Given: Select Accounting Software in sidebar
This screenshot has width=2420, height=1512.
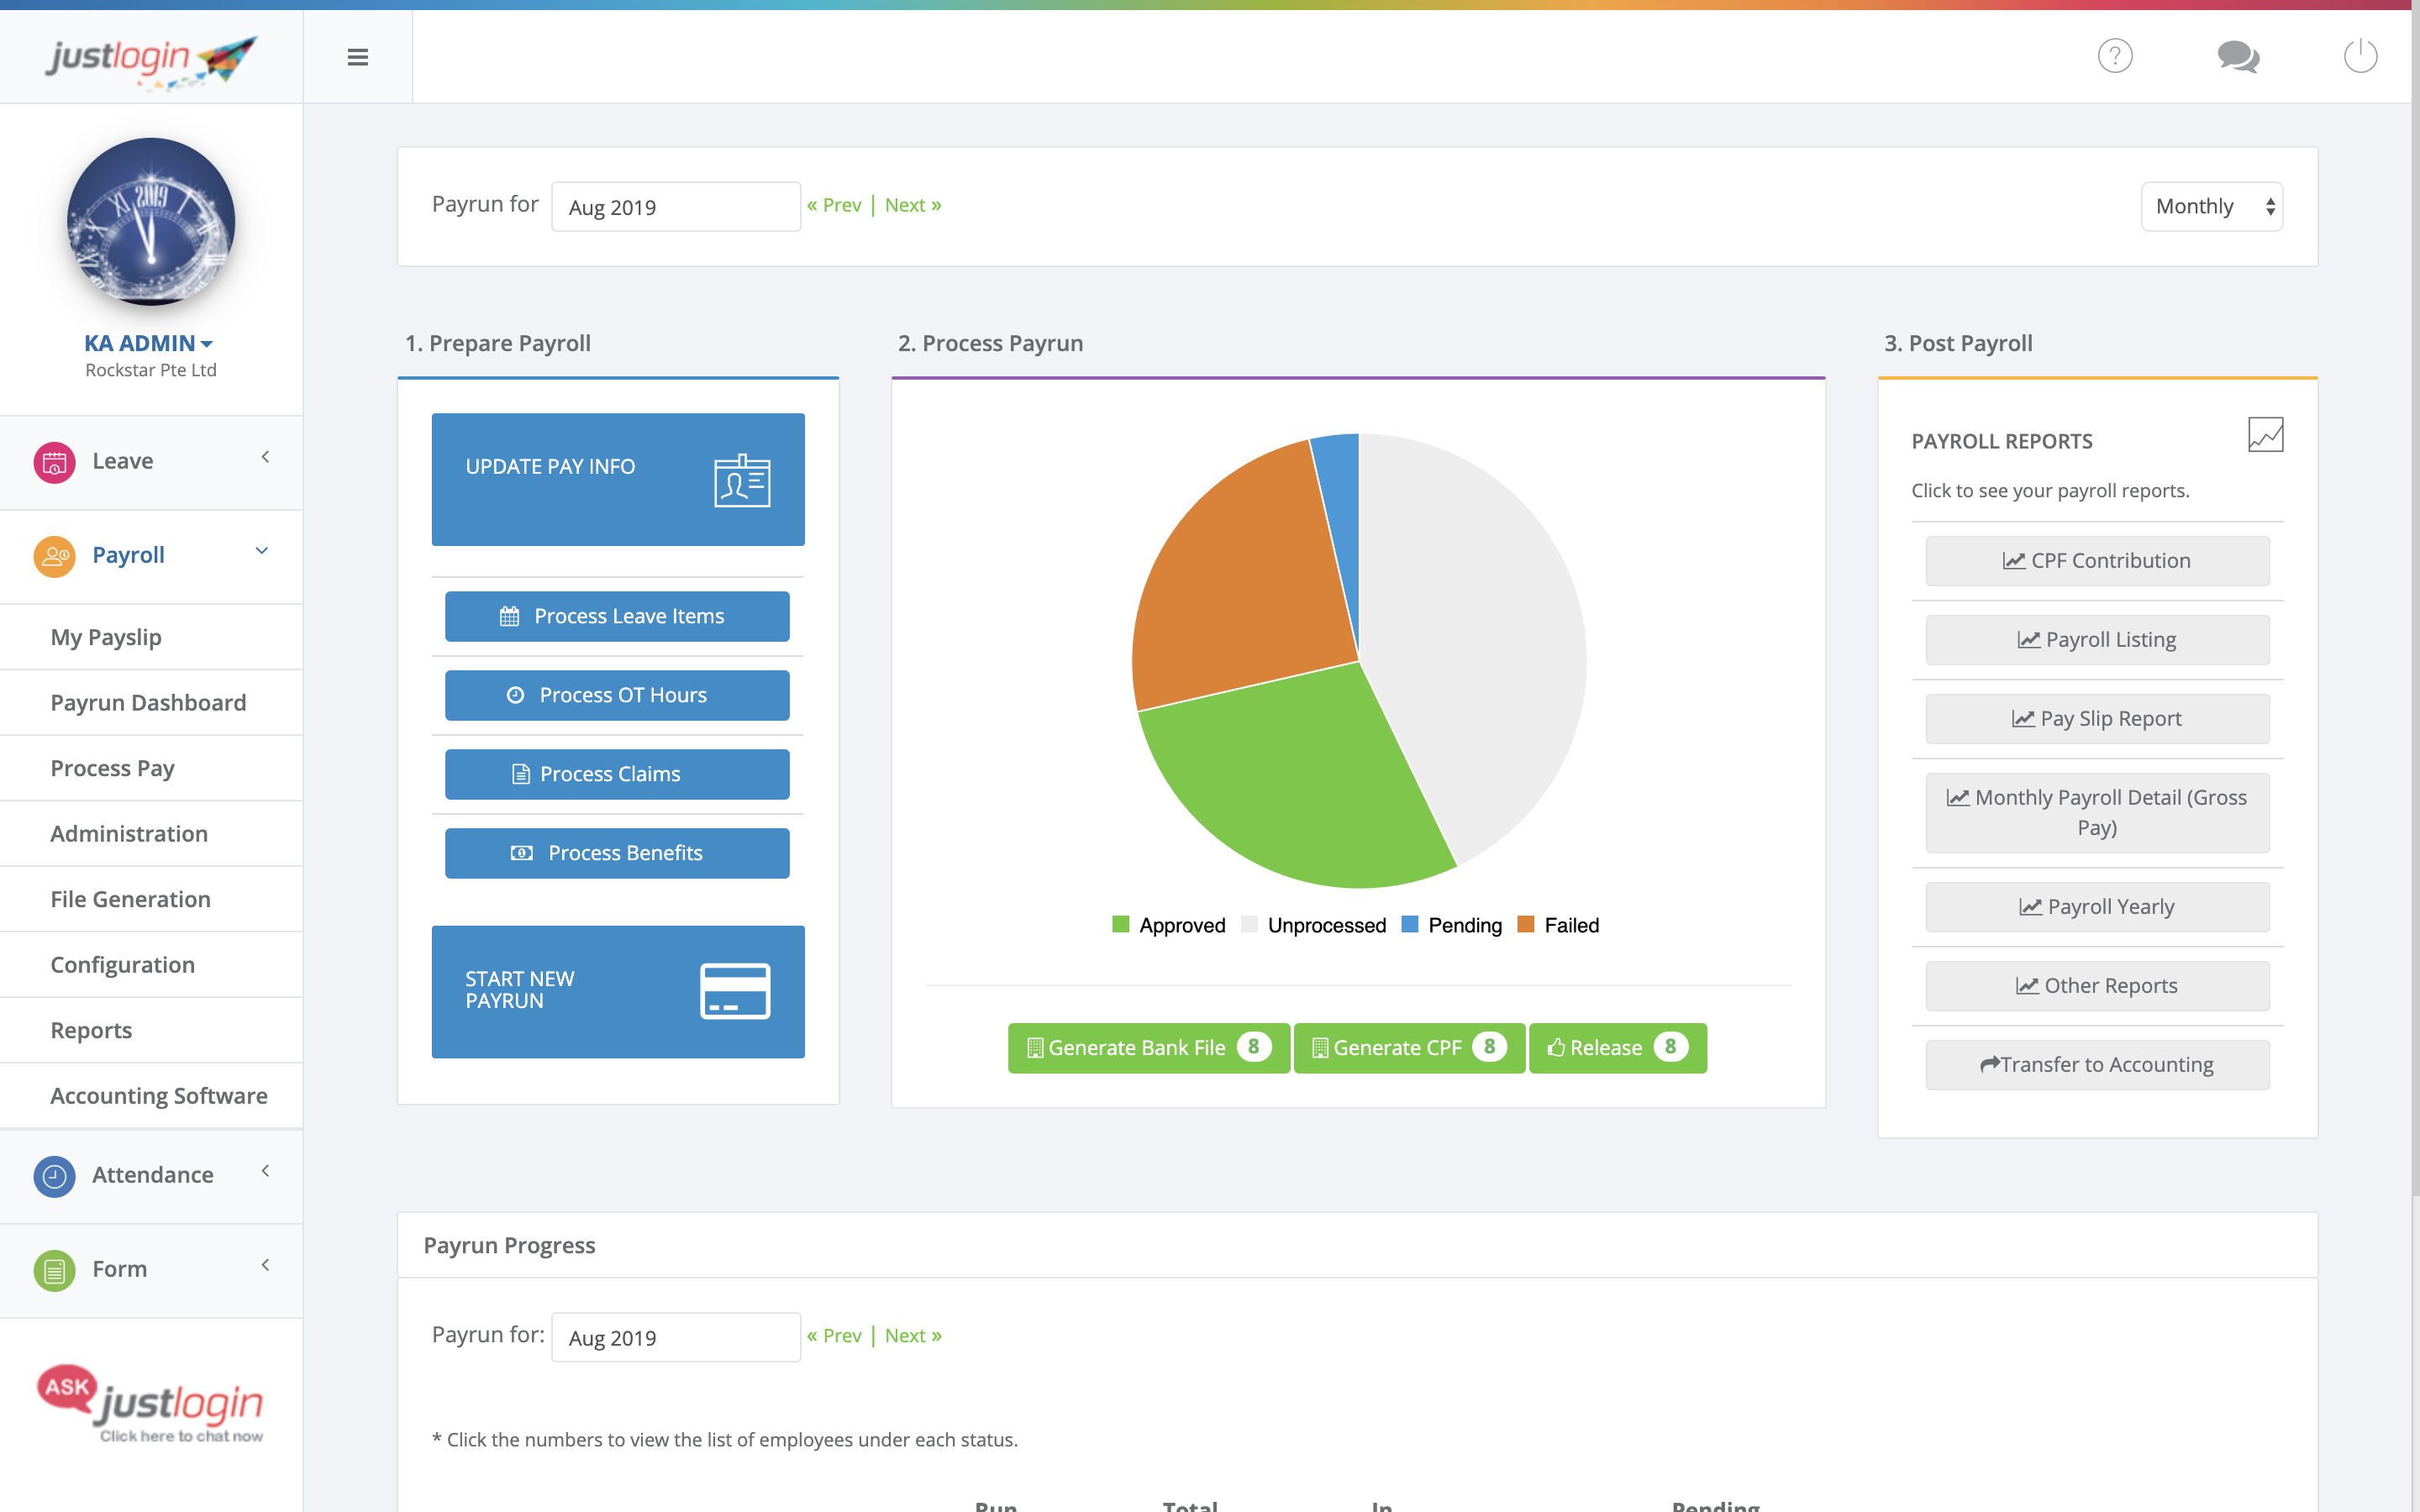Looking at the screenshot, I should 158,1095.
